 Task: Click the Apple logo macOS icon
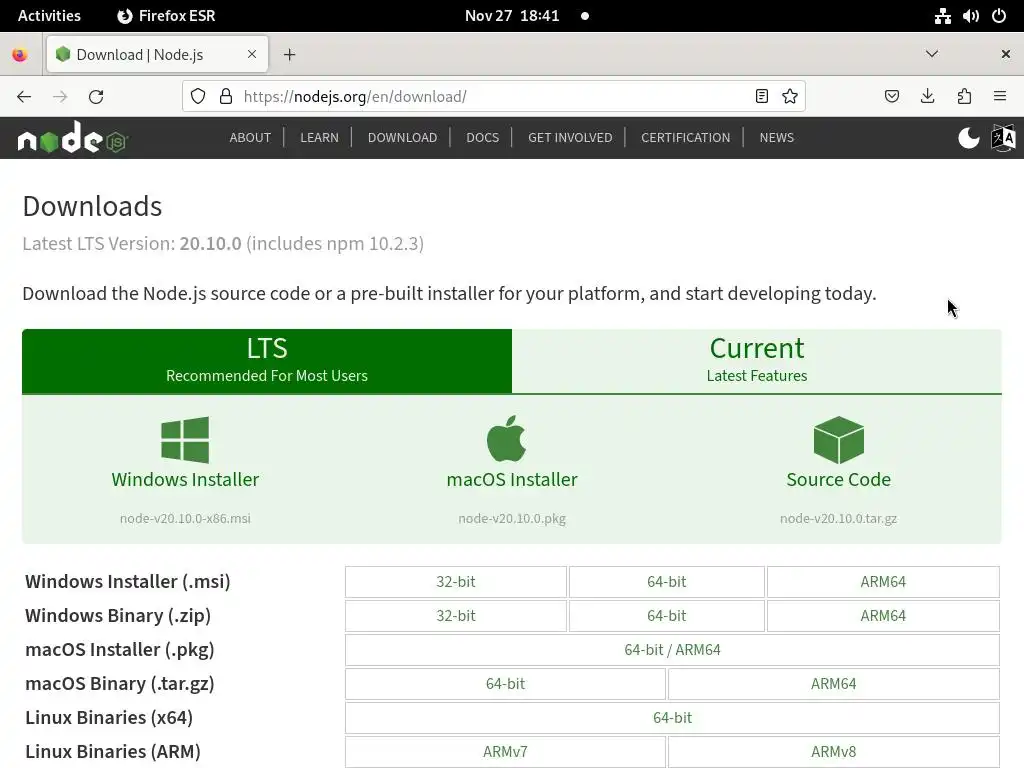pos(506,439)
